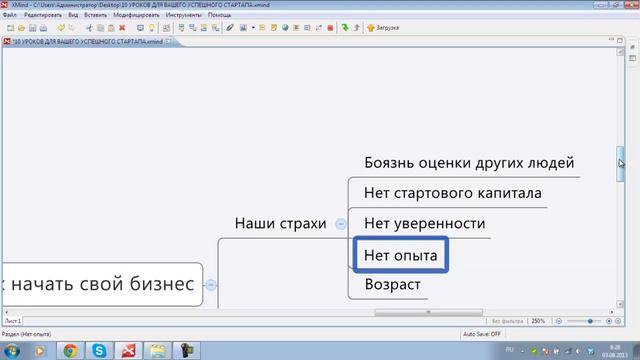Select the Нет опыта topic

click(x=401, y=255)
